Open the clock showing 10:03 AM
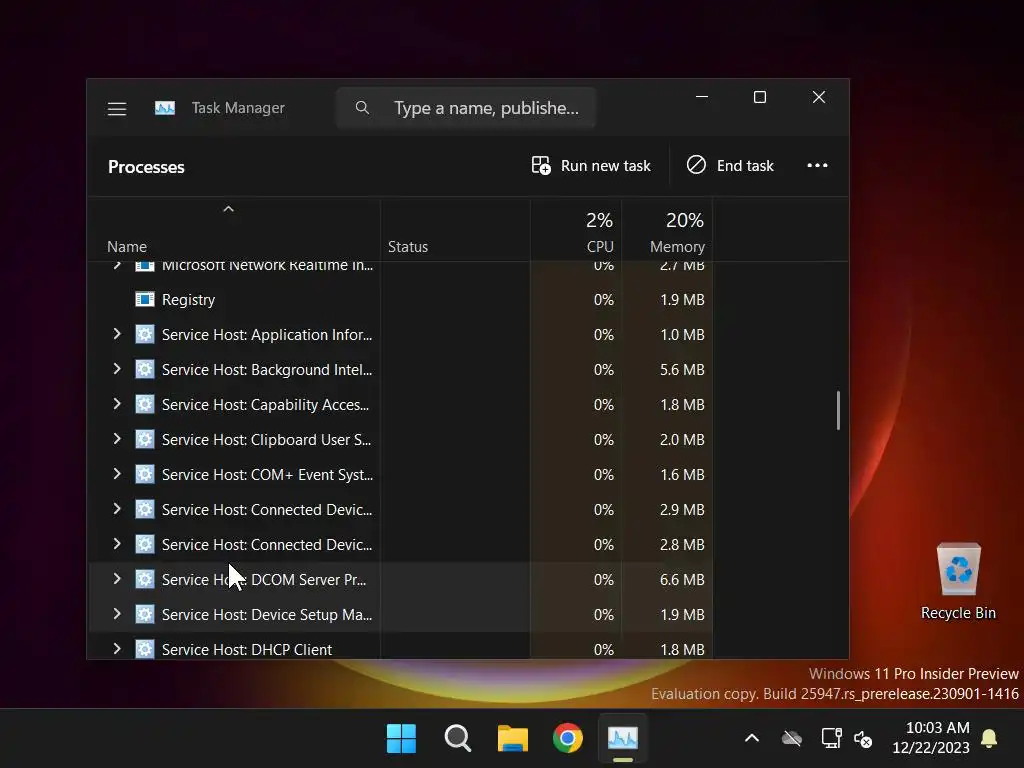This screenshot has height=768, width=1024. tap(931, 737)
